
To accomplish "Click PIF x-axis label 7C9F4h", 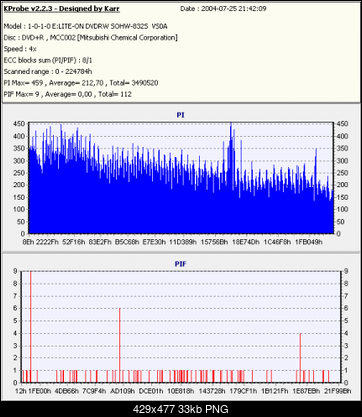I will coord(94,391).
